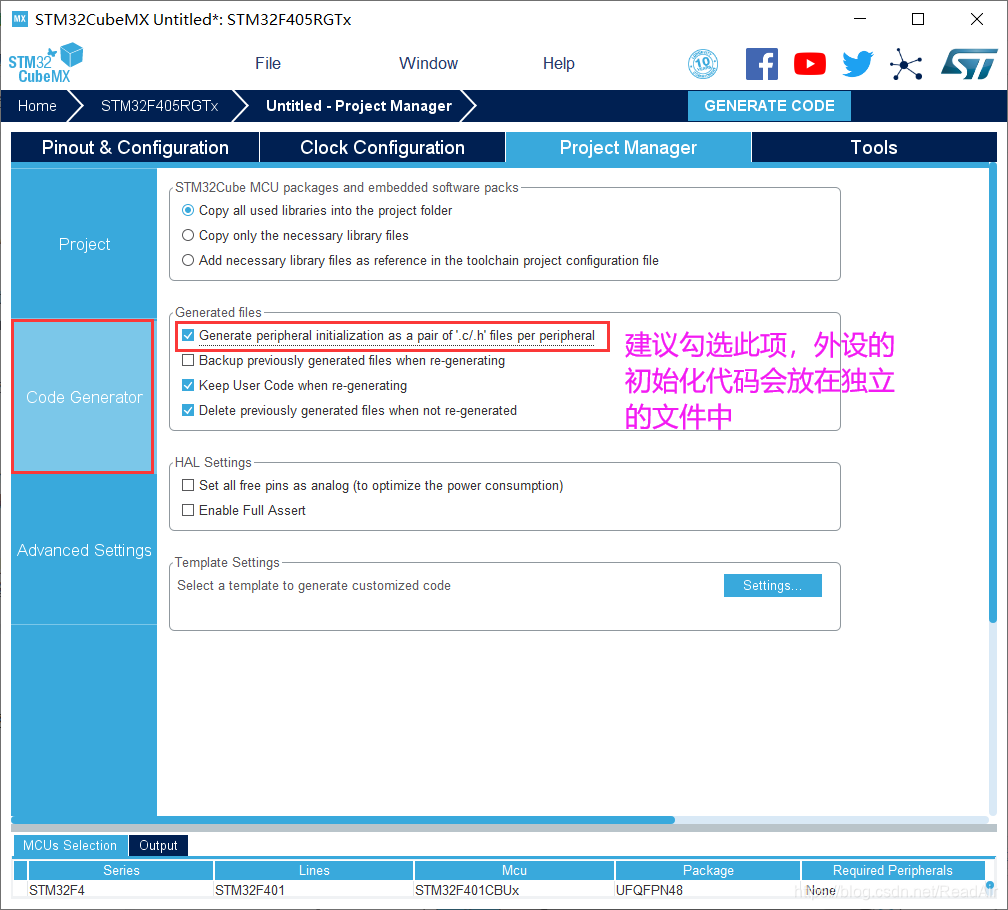
Task: Open the Advanced Settings side section
Action: pos(84,550)
